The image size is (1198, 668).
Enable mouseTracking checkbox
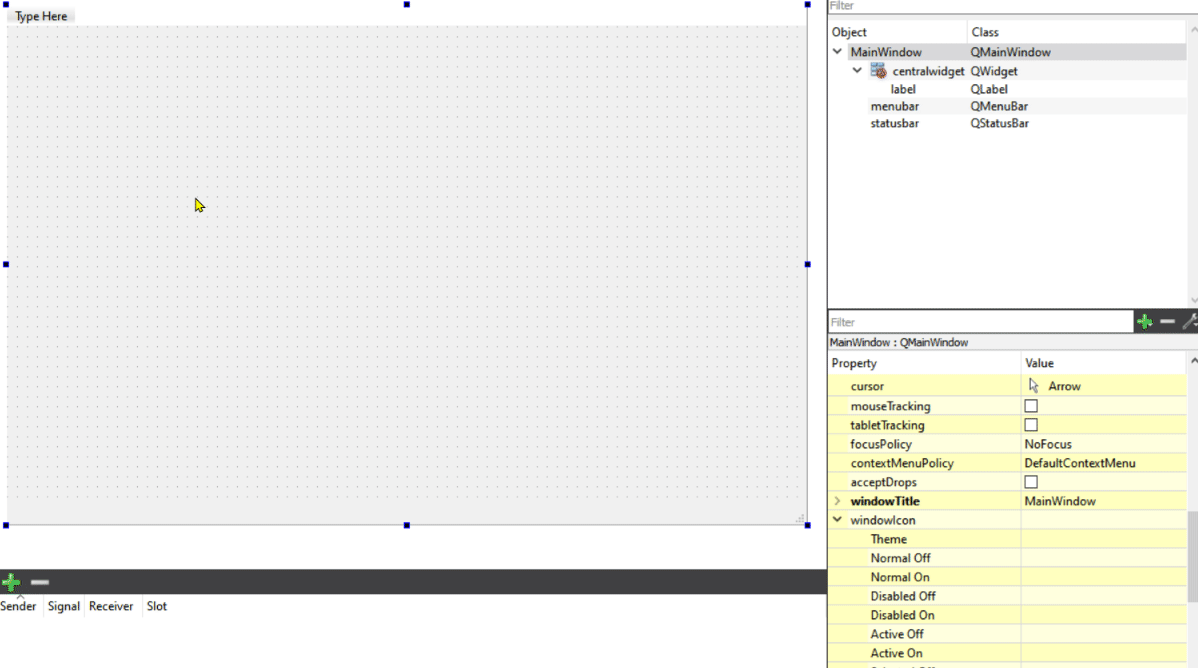tap(1030, 405)
